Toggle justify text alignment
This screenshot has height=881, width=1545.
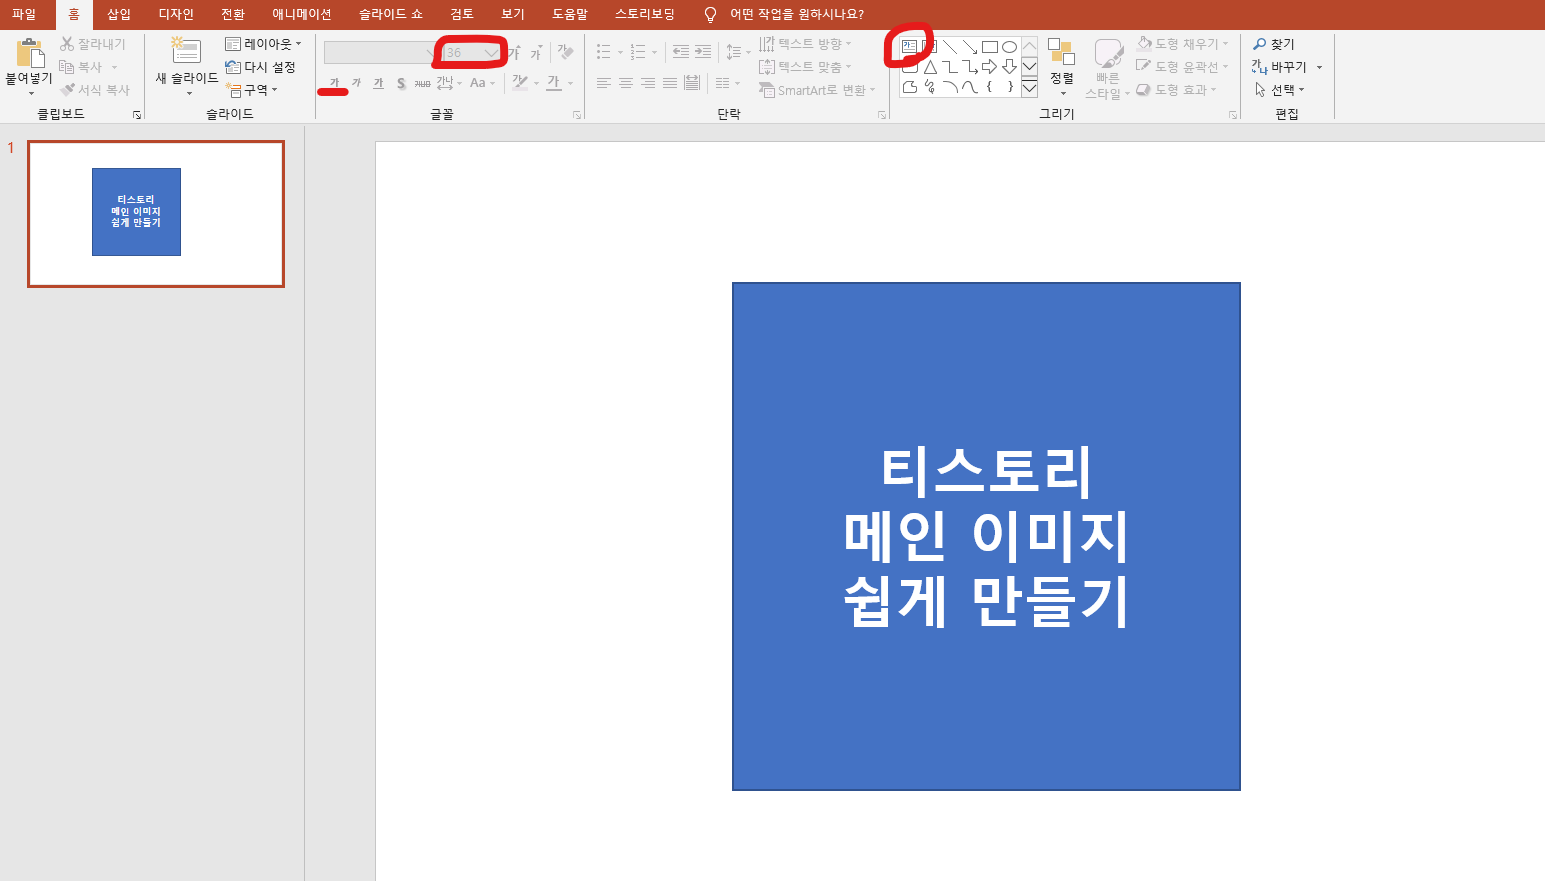pyautogui.click(x=670, y=83)
